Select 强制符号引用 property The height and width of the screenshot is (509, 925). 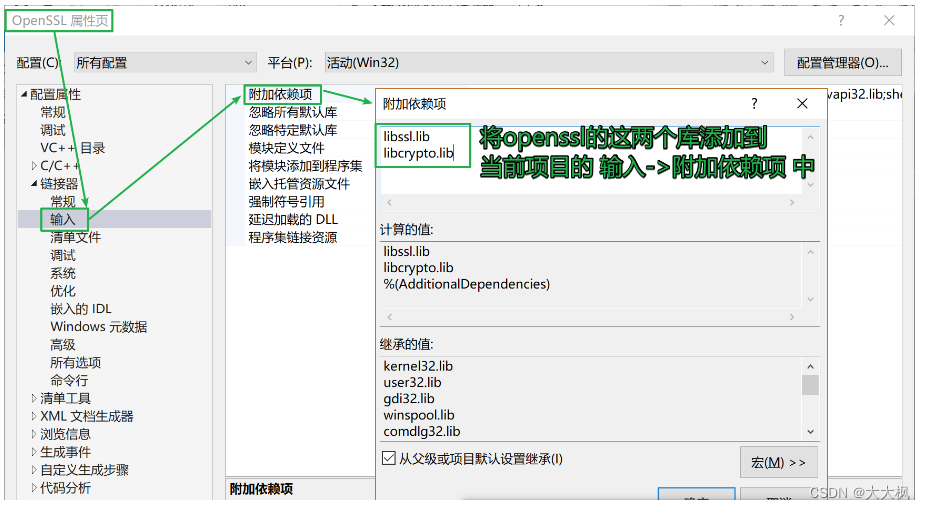286,202
